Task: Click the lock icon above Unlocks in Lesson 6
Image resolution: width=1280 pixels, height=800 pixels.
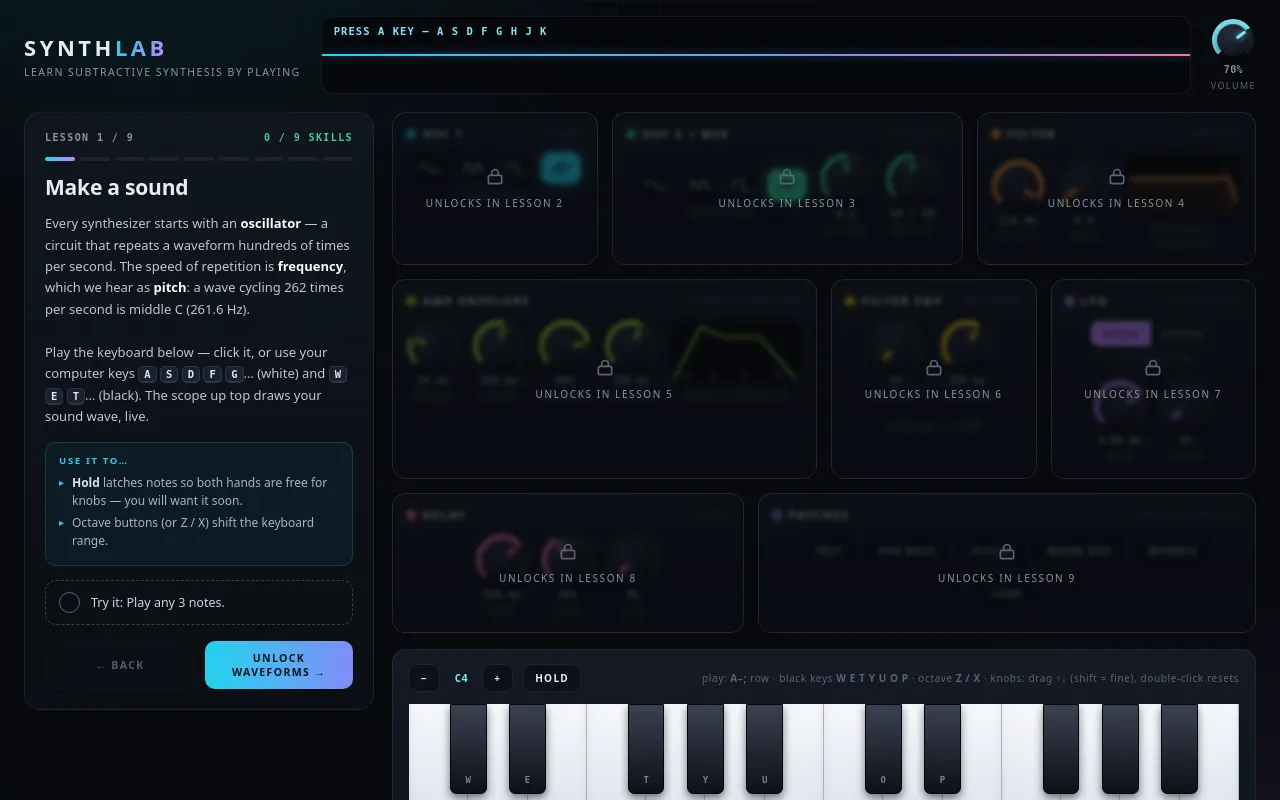Action: click(933, 368)
